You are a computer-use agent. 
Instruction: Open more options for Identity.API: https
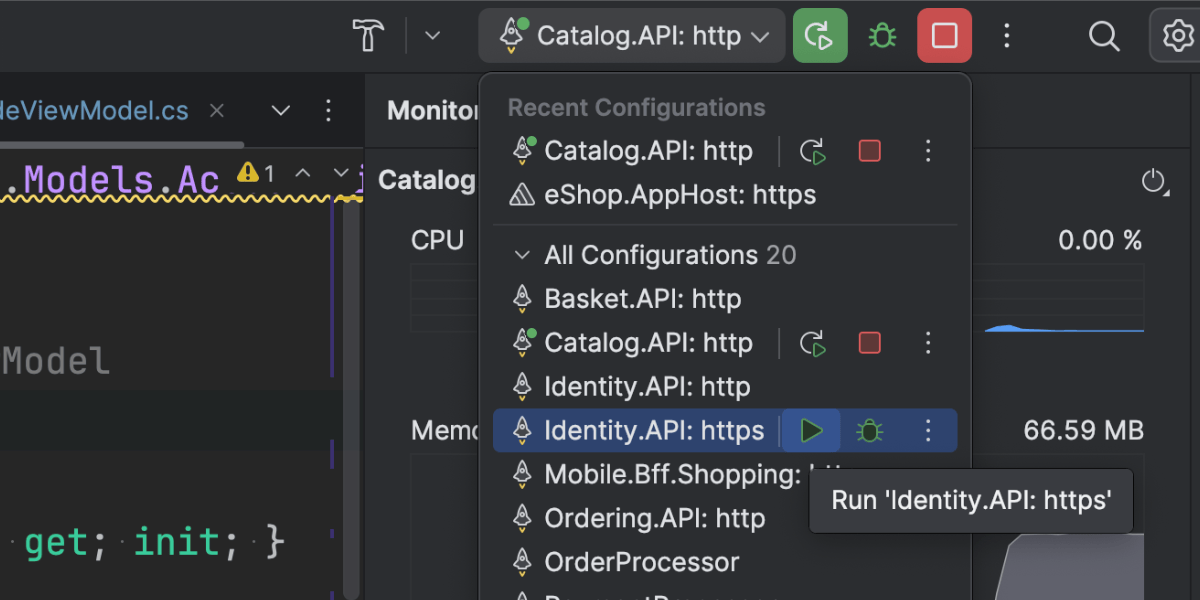click(928, 431)
